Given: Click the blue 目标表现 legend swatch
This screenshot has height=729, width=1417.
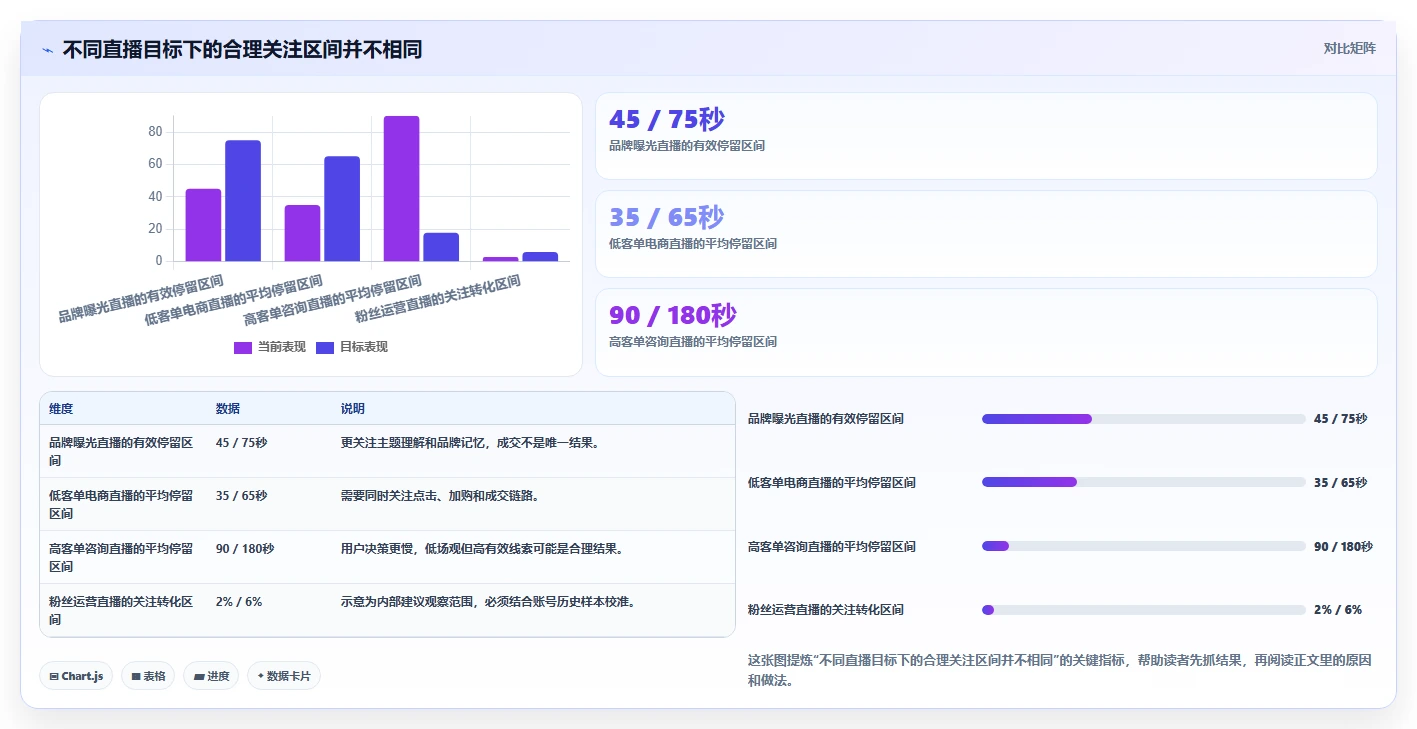Looking at the screenshot, I should pos(325,347).
